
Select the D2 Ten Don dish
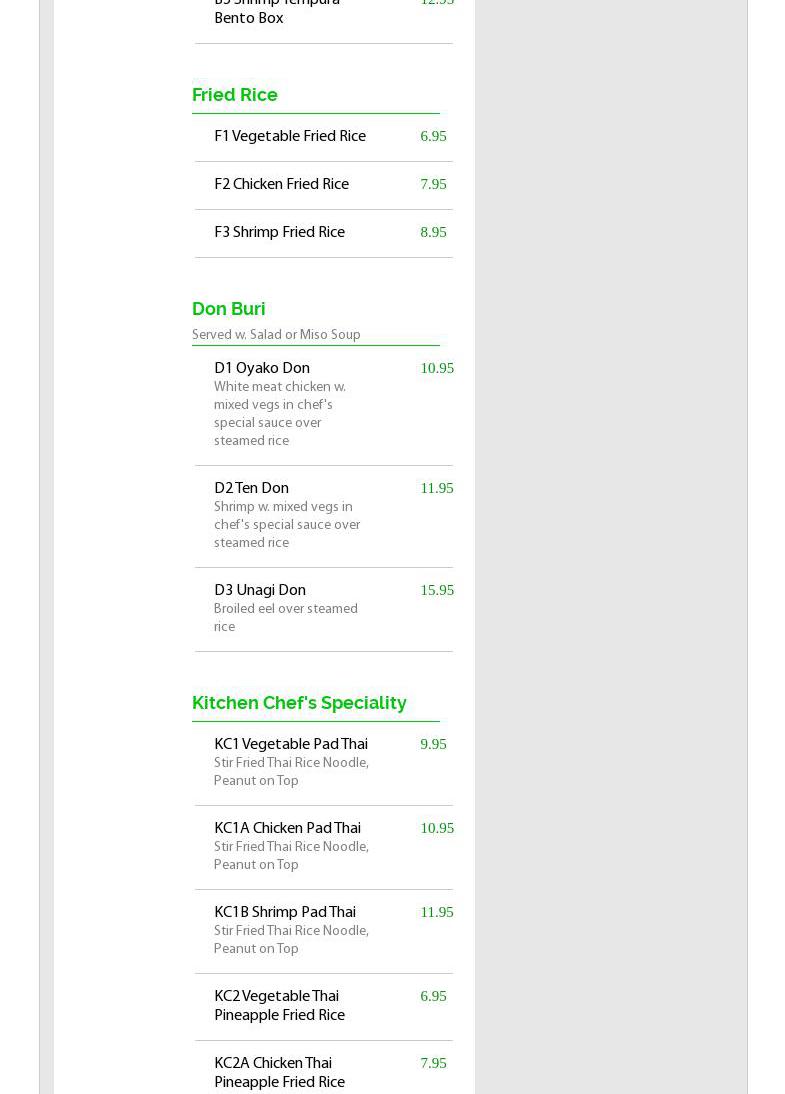coord(251,488)
